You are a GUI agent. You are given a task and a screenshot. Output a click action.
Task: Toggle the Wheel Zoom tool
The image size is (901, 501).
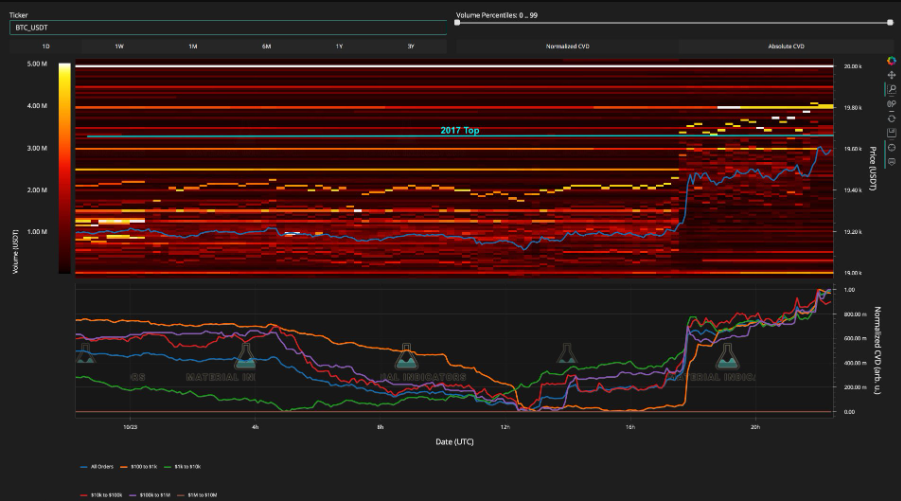pos(891,104)
